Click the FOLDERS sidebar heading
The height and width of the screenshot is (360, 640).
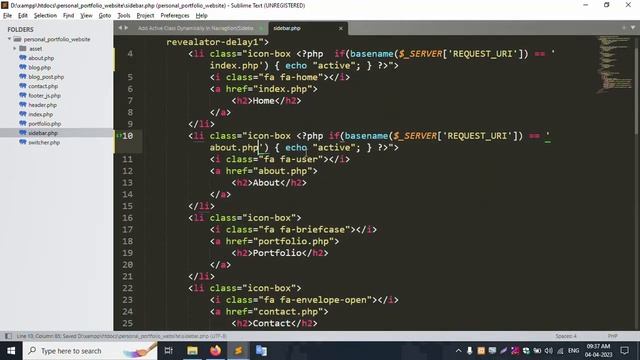20,29
